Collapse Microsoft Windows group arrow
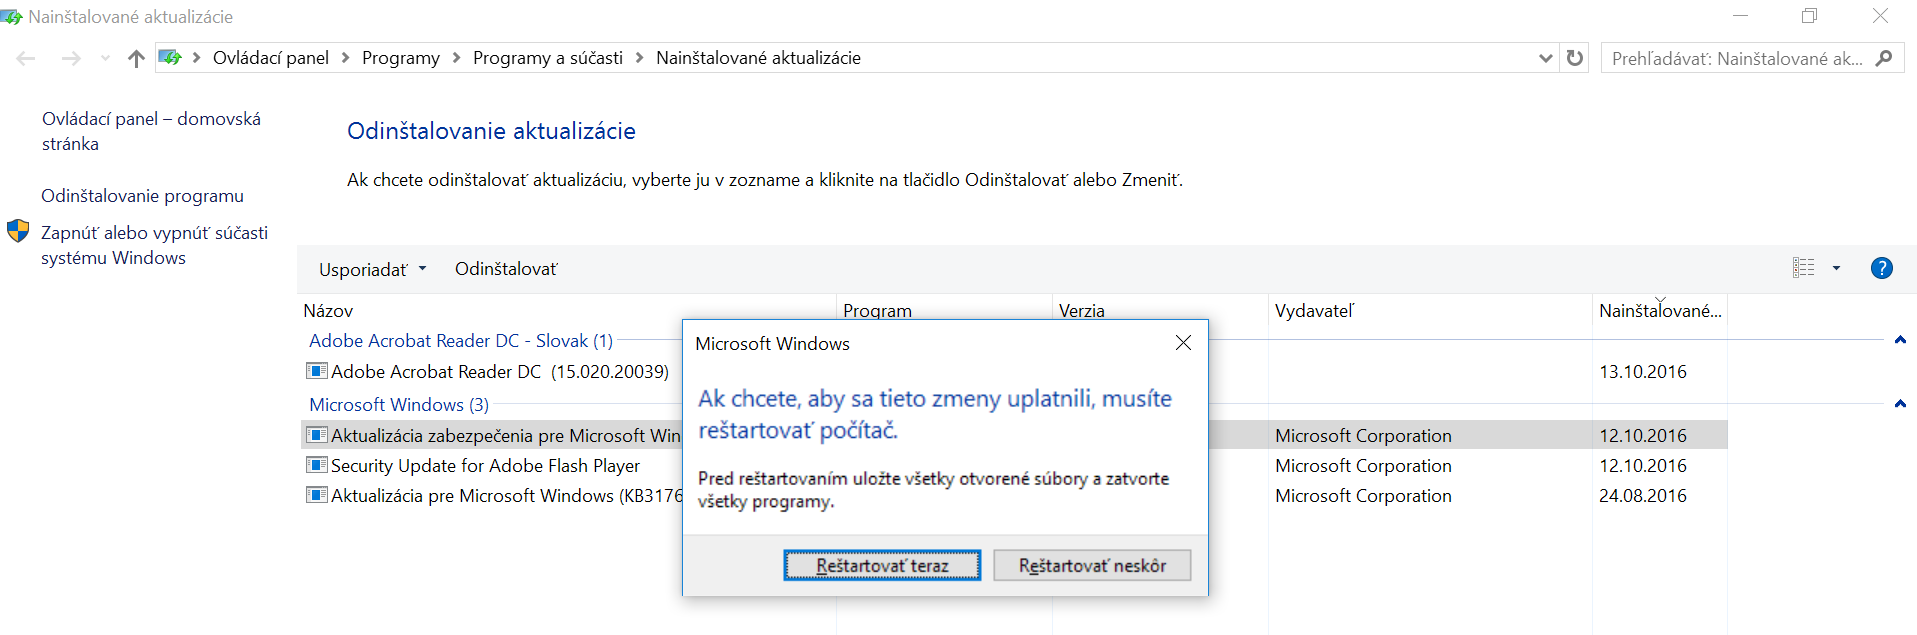 click(x=1900, y=404)
